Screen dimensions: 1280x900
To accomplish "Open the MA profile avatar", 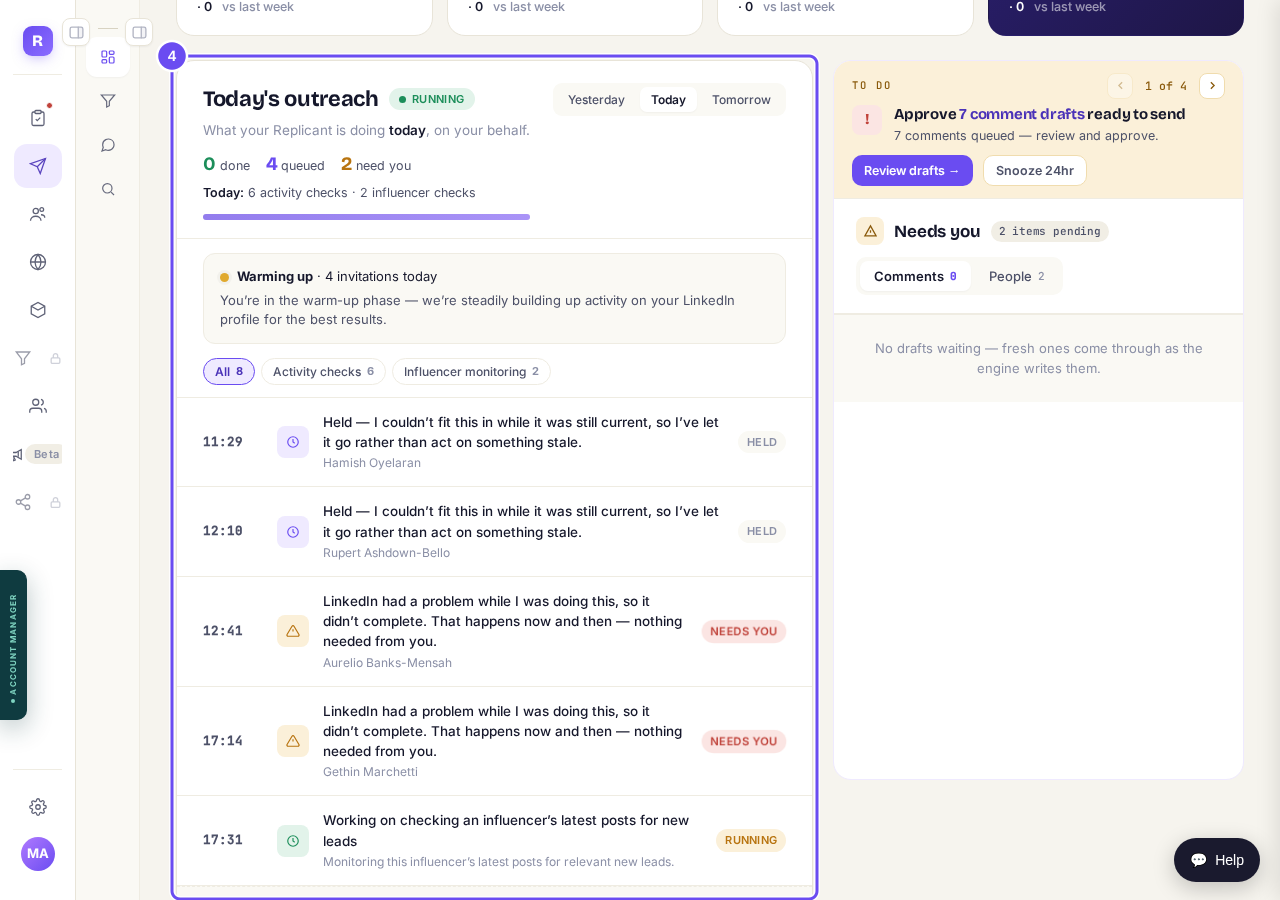I will (38, 854).
